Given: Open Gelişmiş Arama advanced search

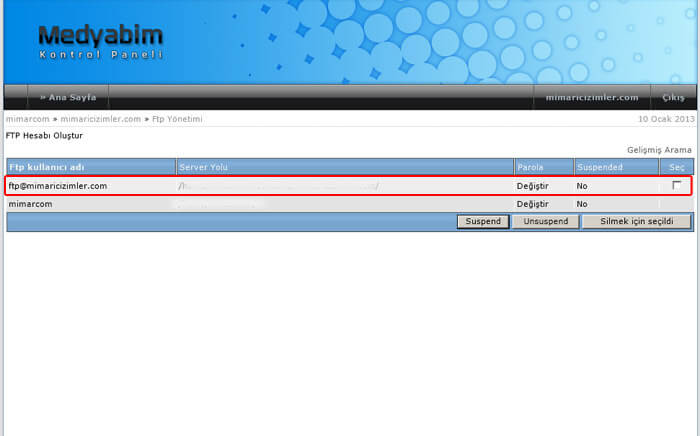Looking at the screenshot, I should click(x=660, y=149).
